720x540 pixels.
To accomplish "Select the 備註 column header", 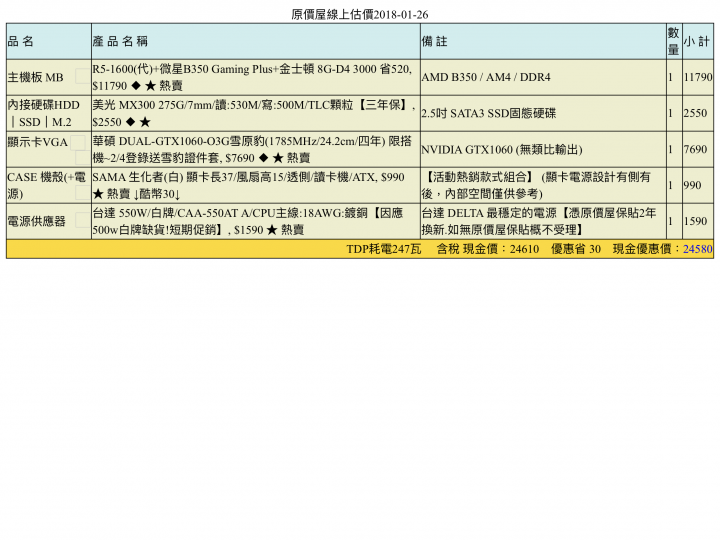I will pyautogui.click(x=543, y=41).
